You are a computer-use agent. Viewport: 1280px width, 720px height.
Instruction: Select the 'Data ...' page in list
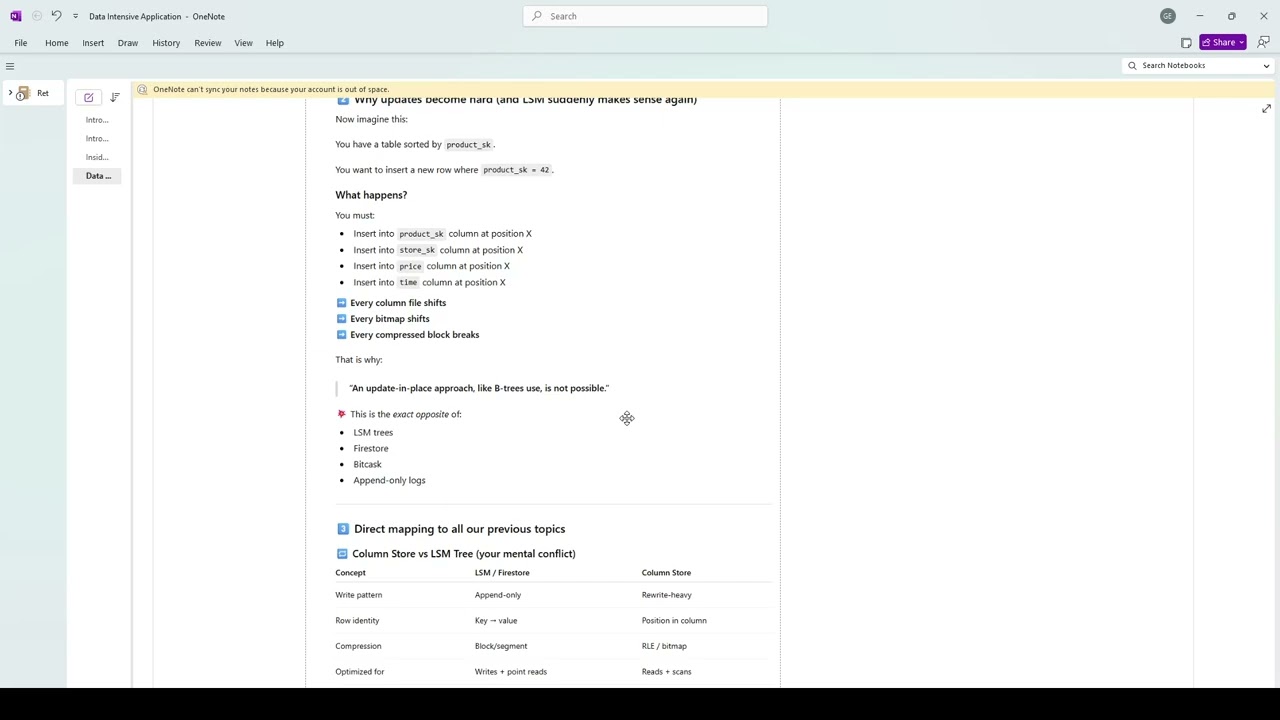98,176
